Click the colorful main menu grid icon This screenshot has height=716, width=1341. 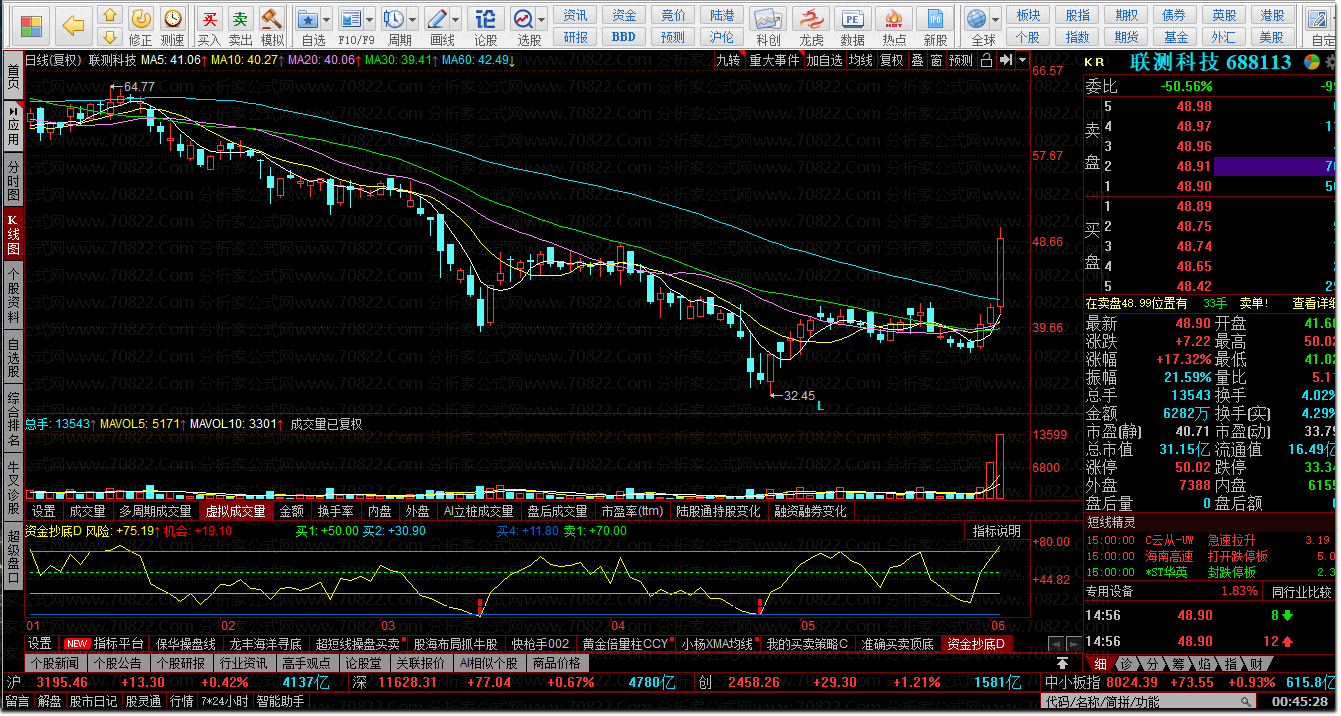click(x=32, y=25)
